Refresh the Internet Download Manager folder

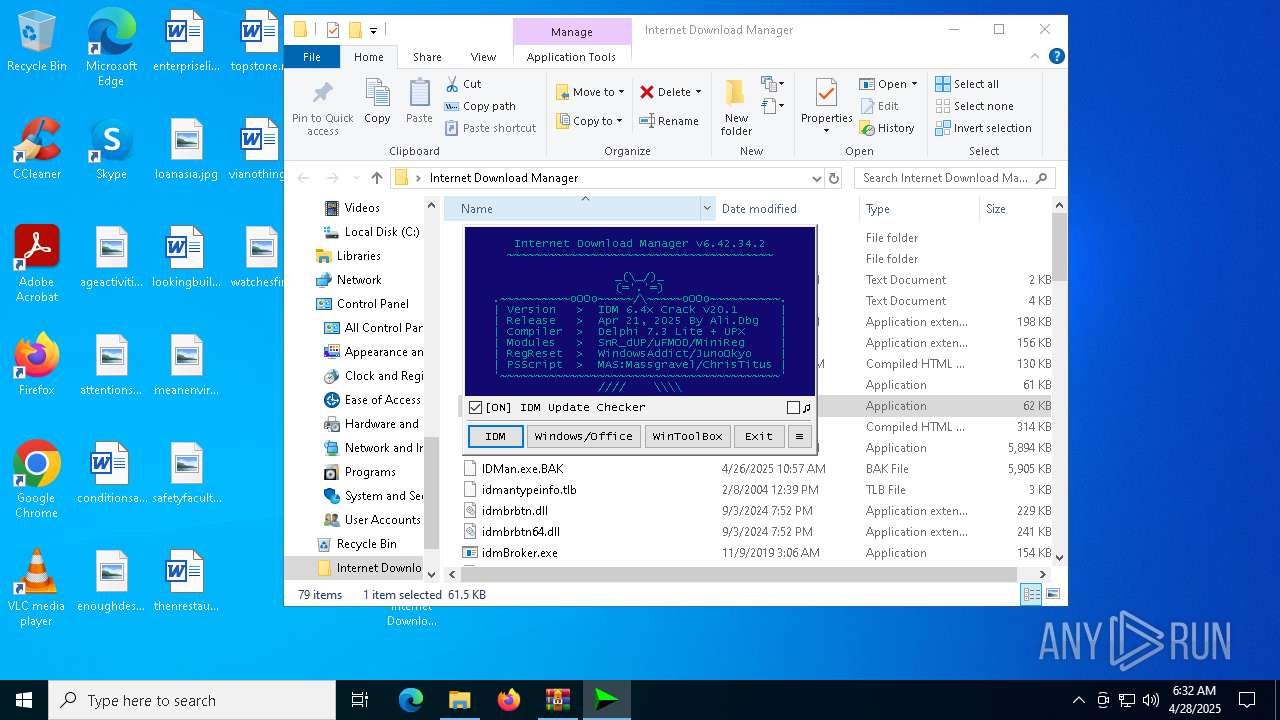[x=834, y=178]
